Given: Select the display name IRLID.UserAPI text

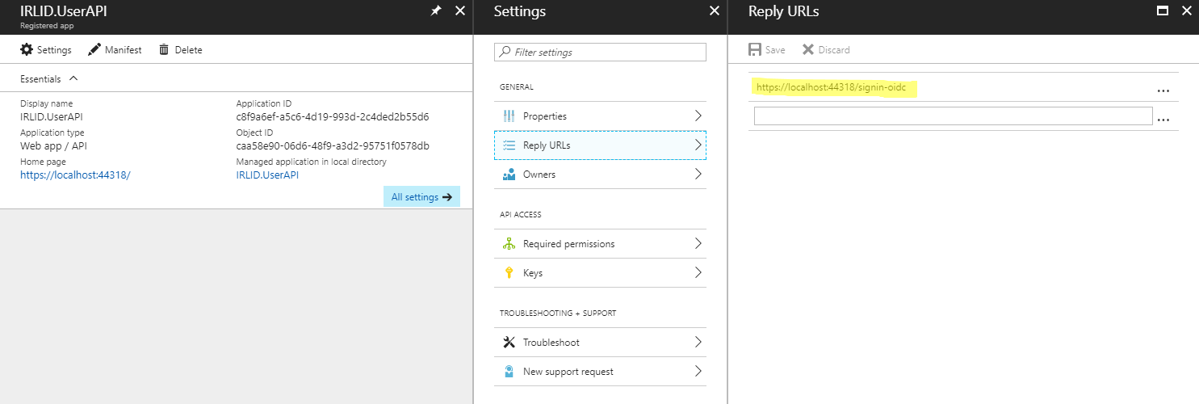Looking at the screenshot, I should (51, 117).
